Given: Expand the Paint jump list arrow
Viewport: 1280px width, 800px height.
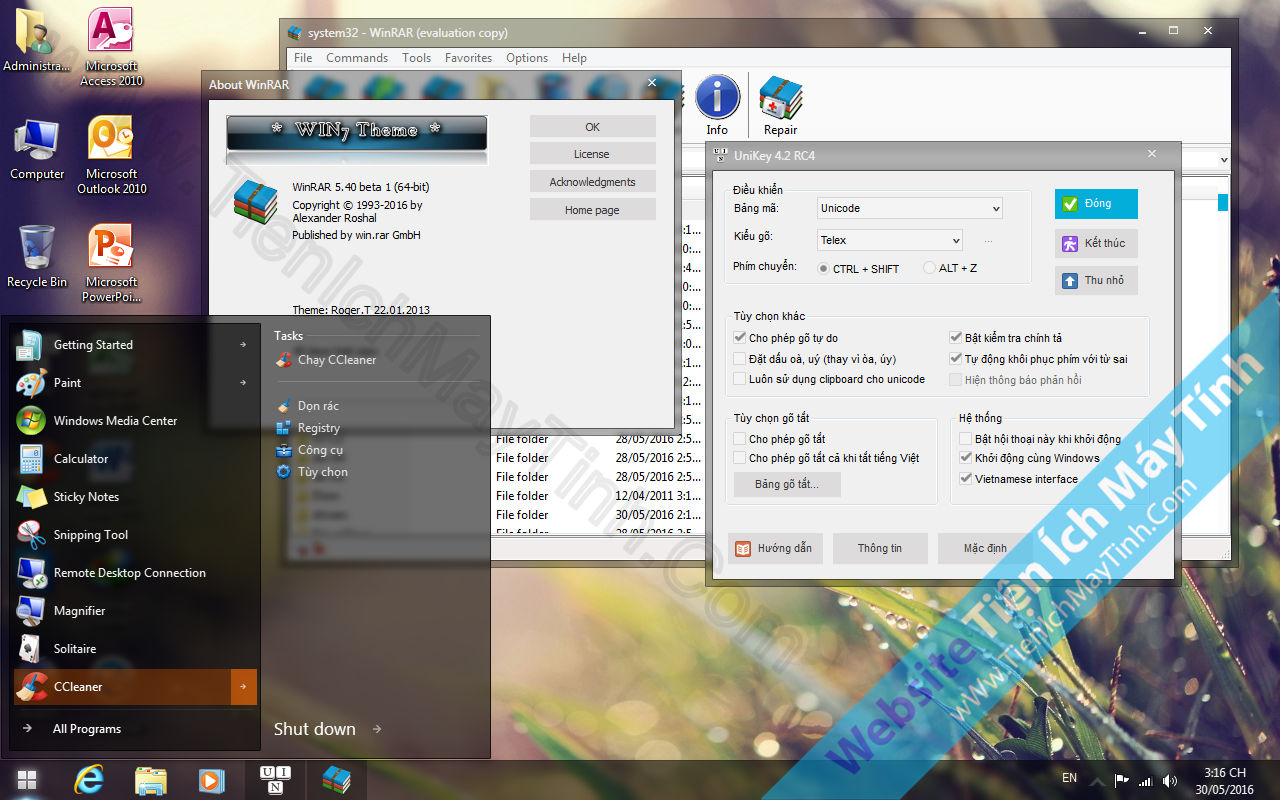Looking at the screenshot, I should [243, 383].
